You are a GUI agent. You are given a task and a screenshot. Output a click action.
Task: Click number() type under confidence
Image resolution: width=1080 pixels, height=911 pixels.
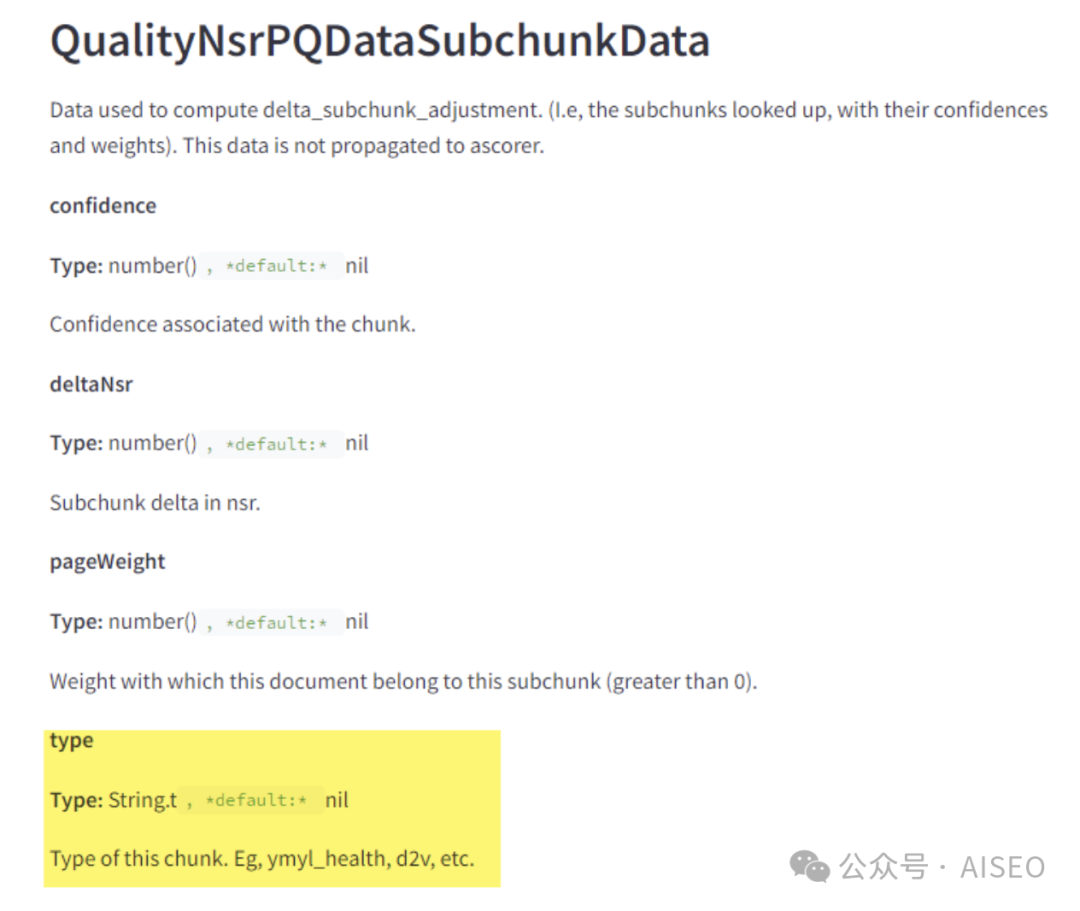[153, 266]
